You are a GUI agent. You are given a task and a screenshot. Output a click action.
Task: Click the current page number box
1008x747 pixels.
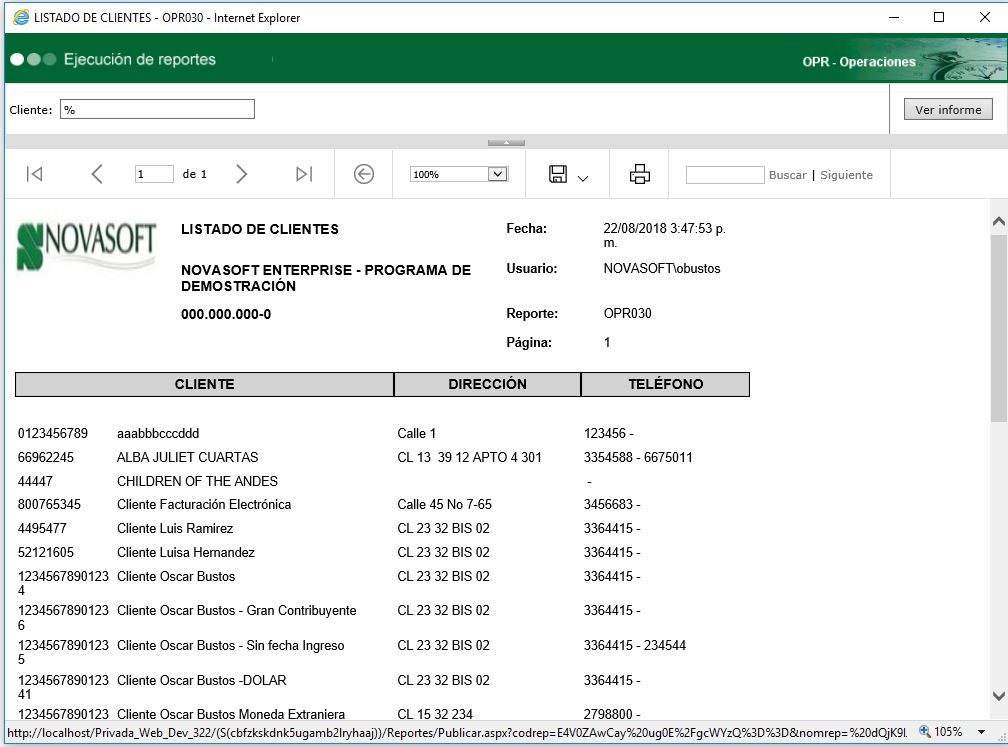point(154,174)
